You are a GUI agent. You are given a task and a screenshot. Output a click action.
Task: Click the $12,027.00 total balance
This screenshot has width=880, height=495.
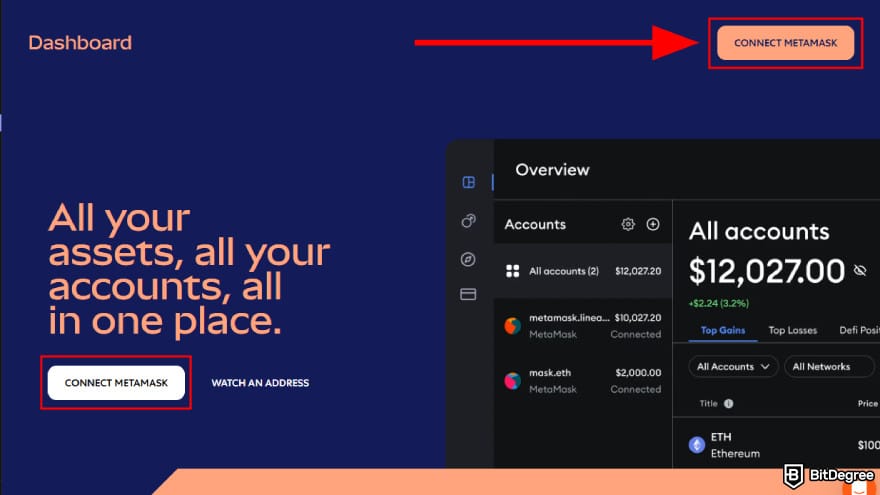point(767,271)
